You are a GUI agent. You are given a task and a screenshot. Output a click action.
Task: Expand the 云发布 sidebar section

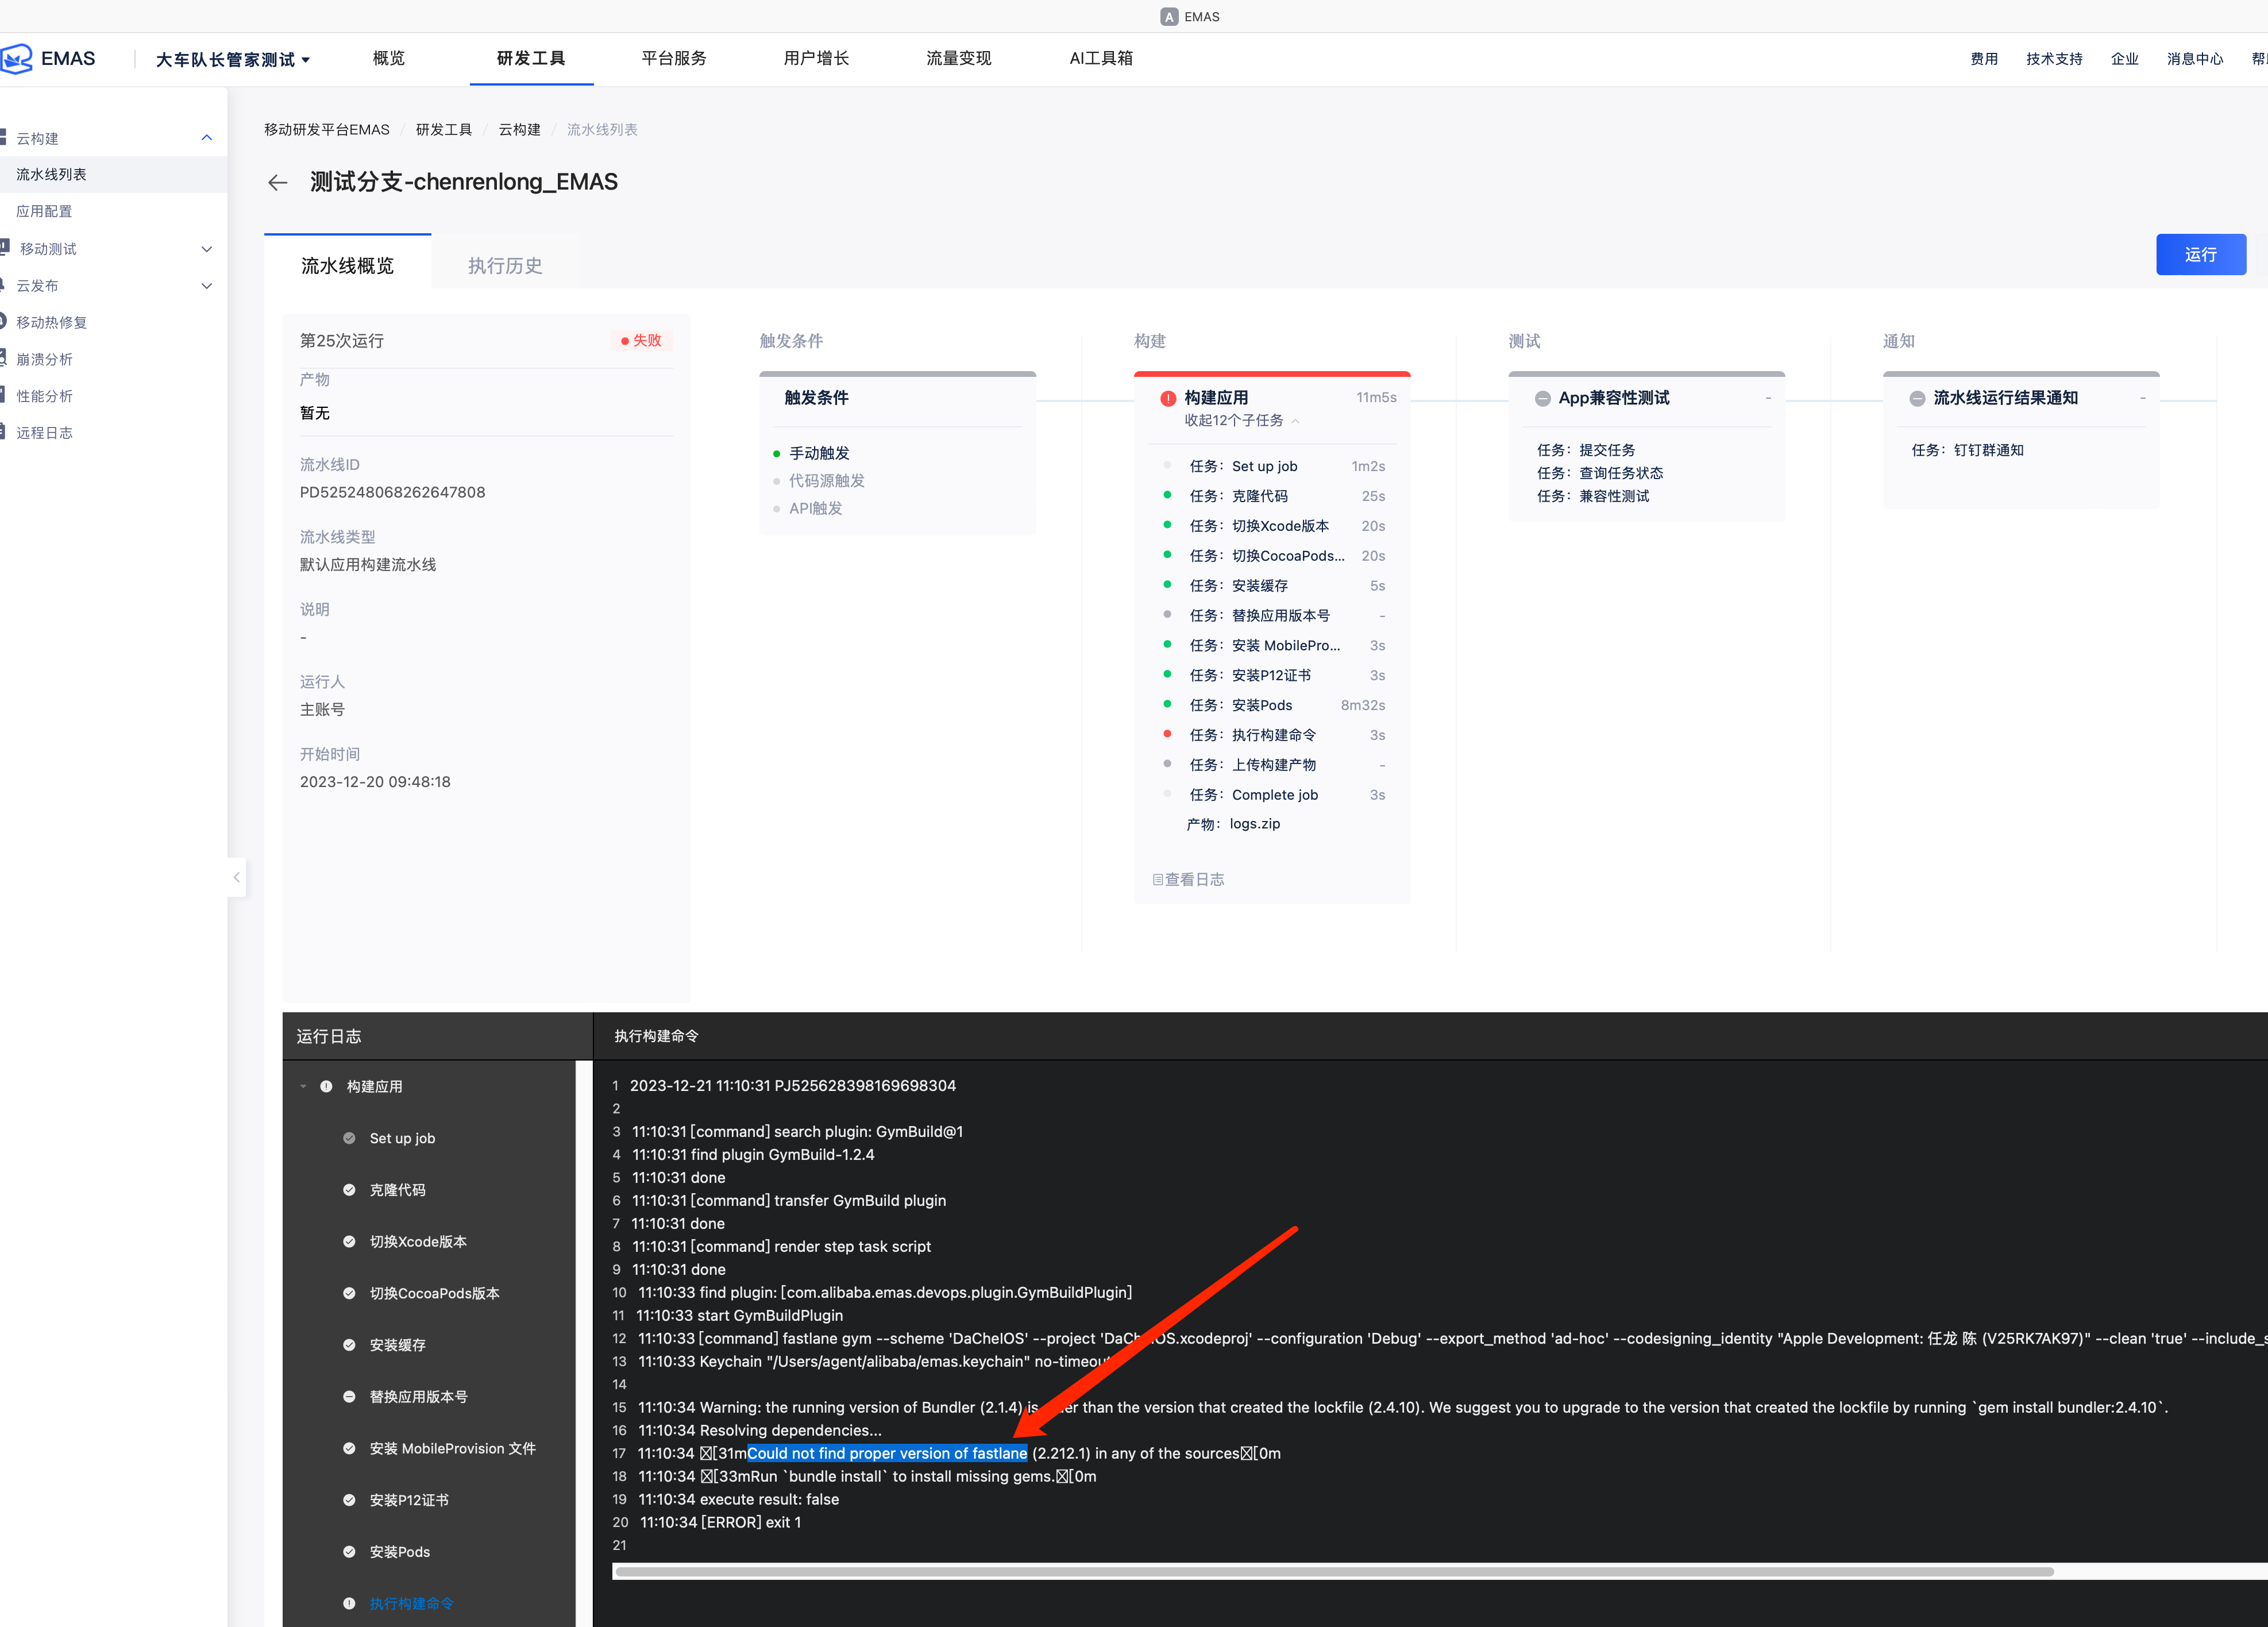click(x=207, y=286)
